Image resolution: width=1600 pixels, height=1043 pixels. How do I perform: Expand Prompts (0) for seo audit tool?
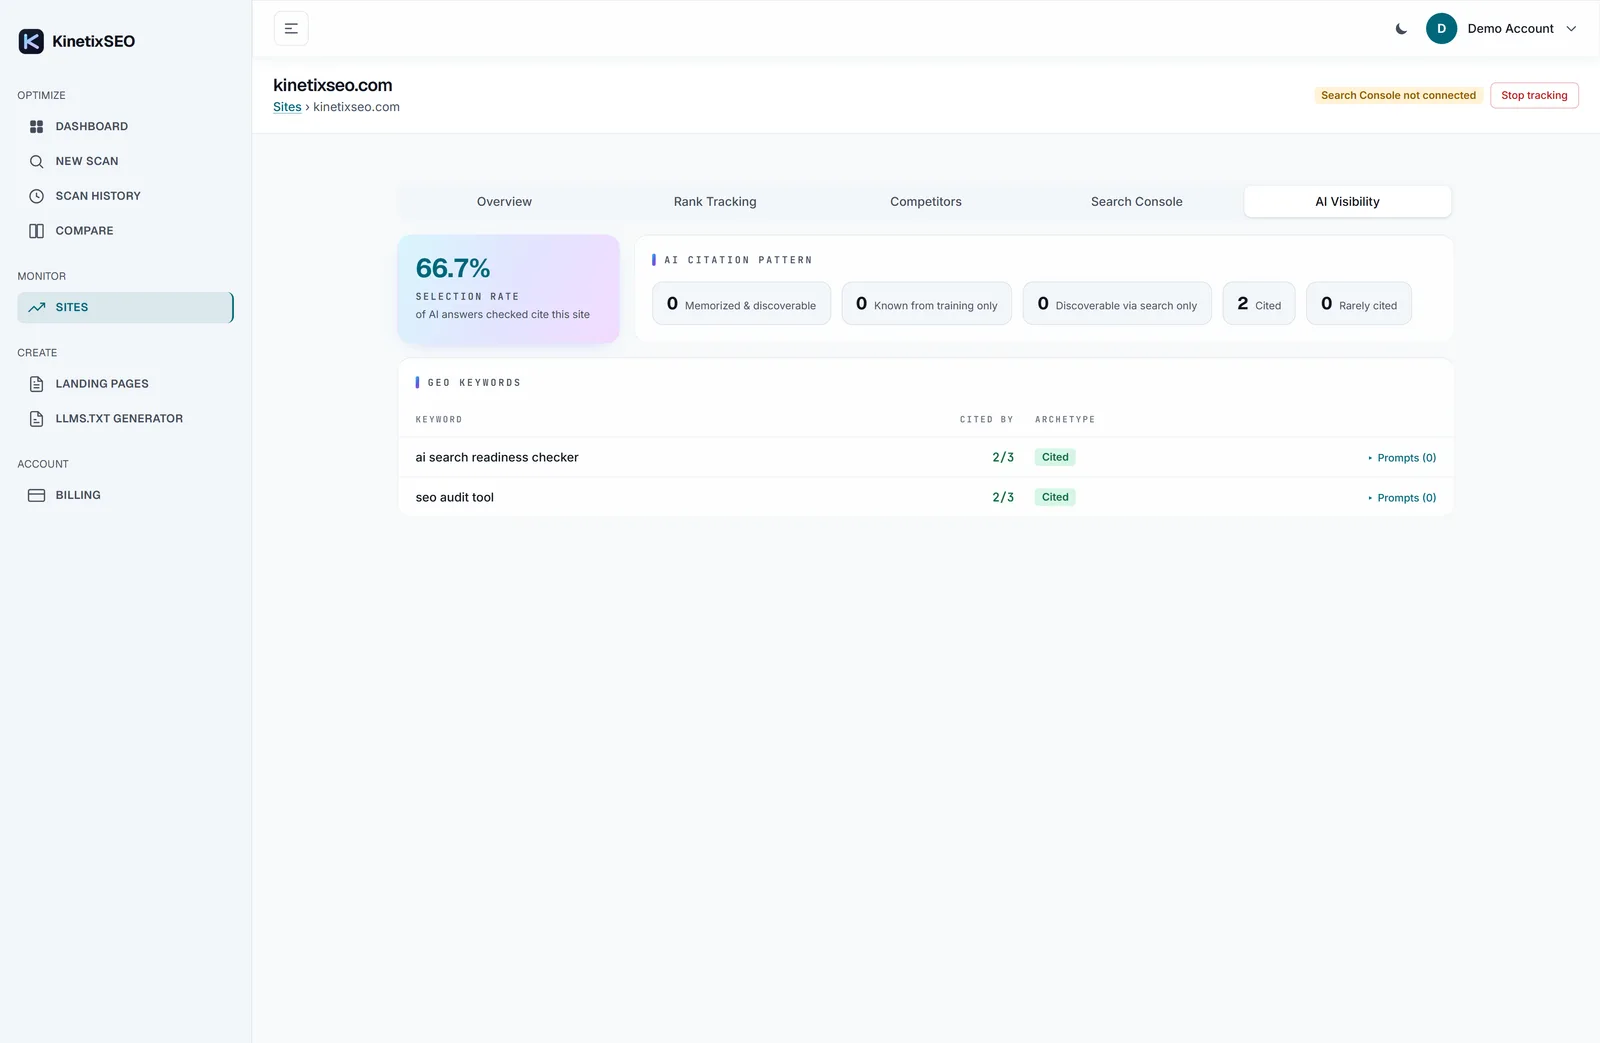point(1402,498)
